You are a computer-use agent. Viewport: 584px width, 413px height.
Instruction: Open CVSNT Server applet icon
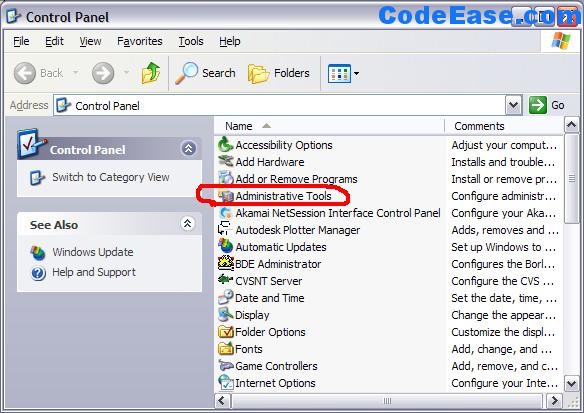pyautogui.click(x=225, y=280)
